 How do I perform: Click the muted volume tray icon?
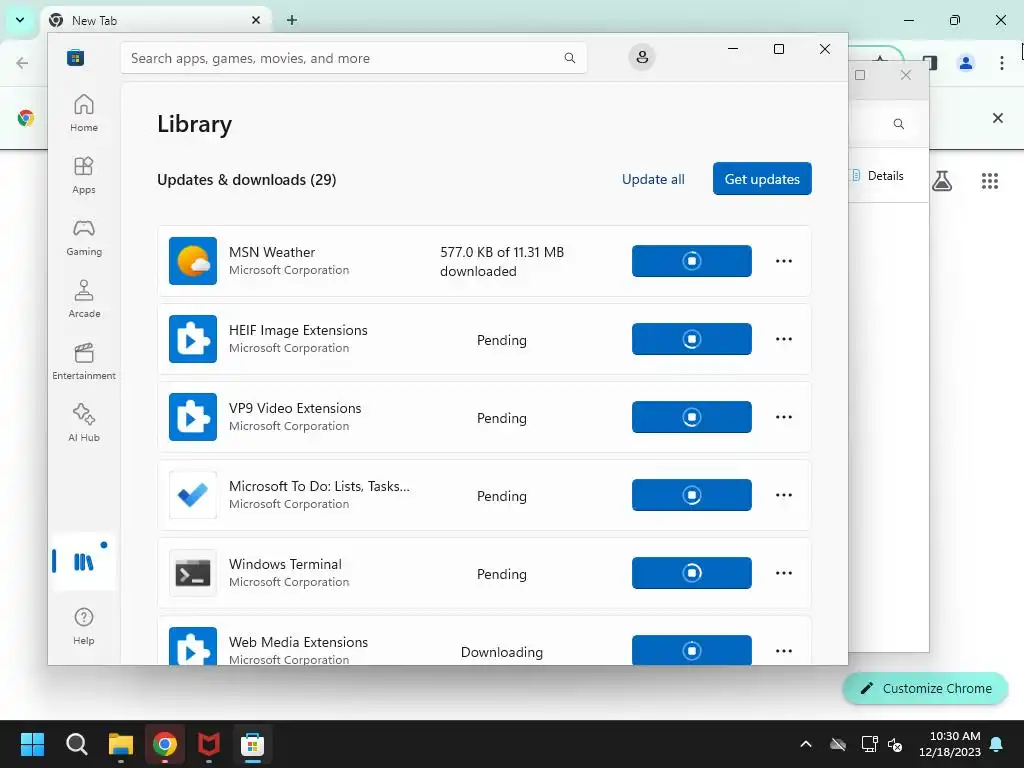point(895,744)
